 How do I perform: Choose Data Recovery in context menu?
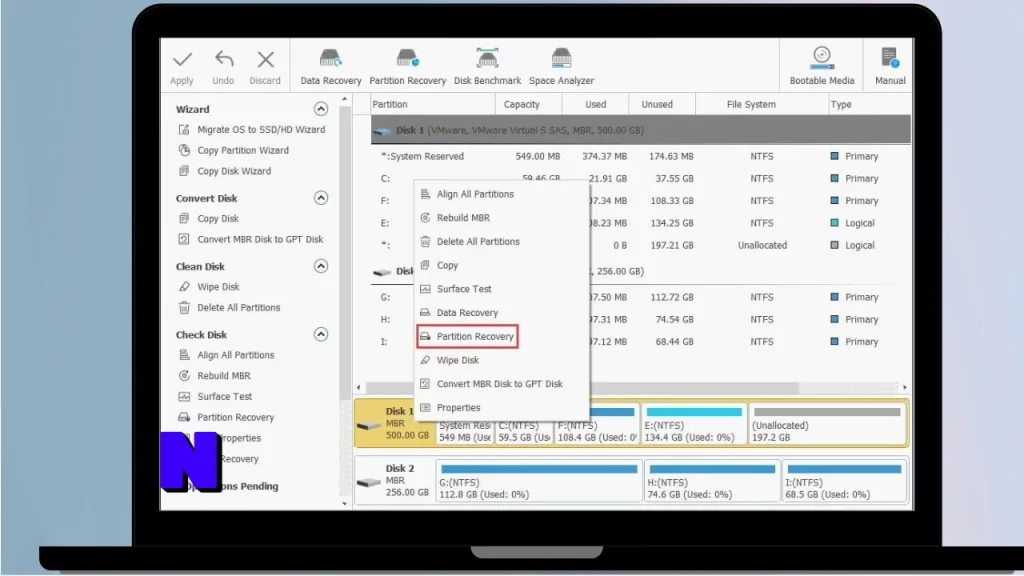click(502, 313)
